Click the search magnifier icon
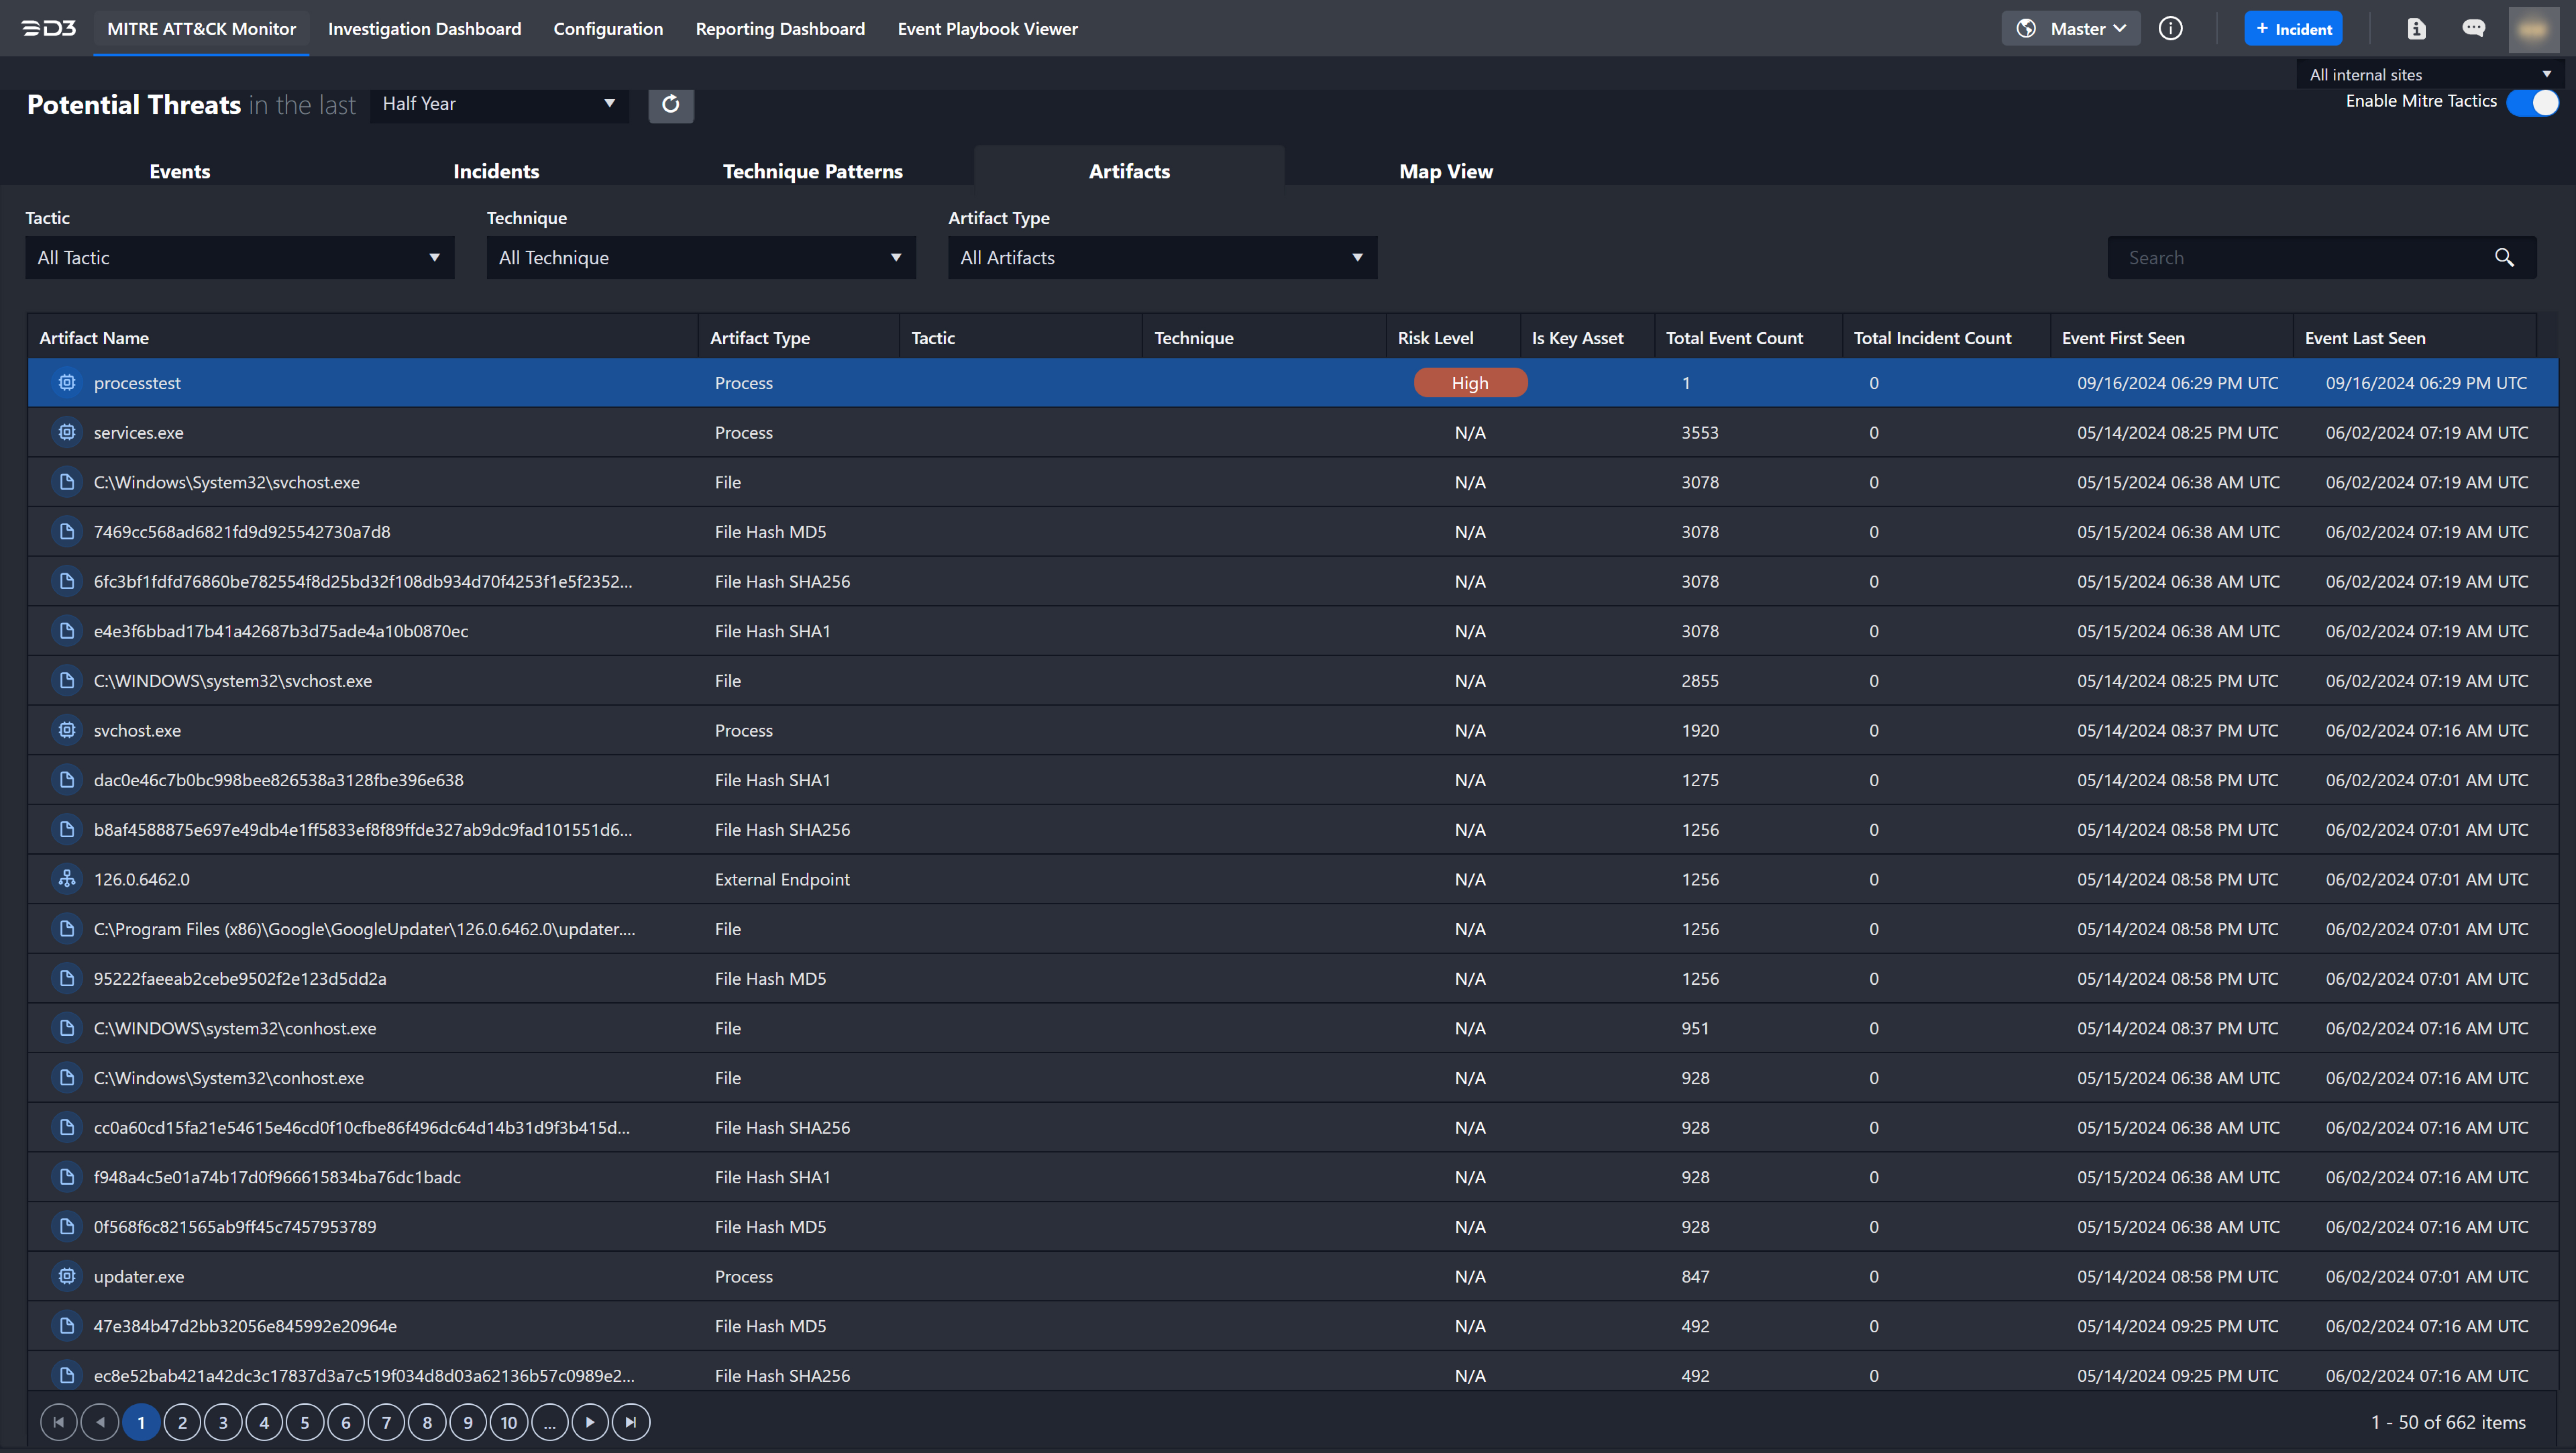Image resolution: width=2576 pixels, height=1453 pixels. coord(2503,257)
